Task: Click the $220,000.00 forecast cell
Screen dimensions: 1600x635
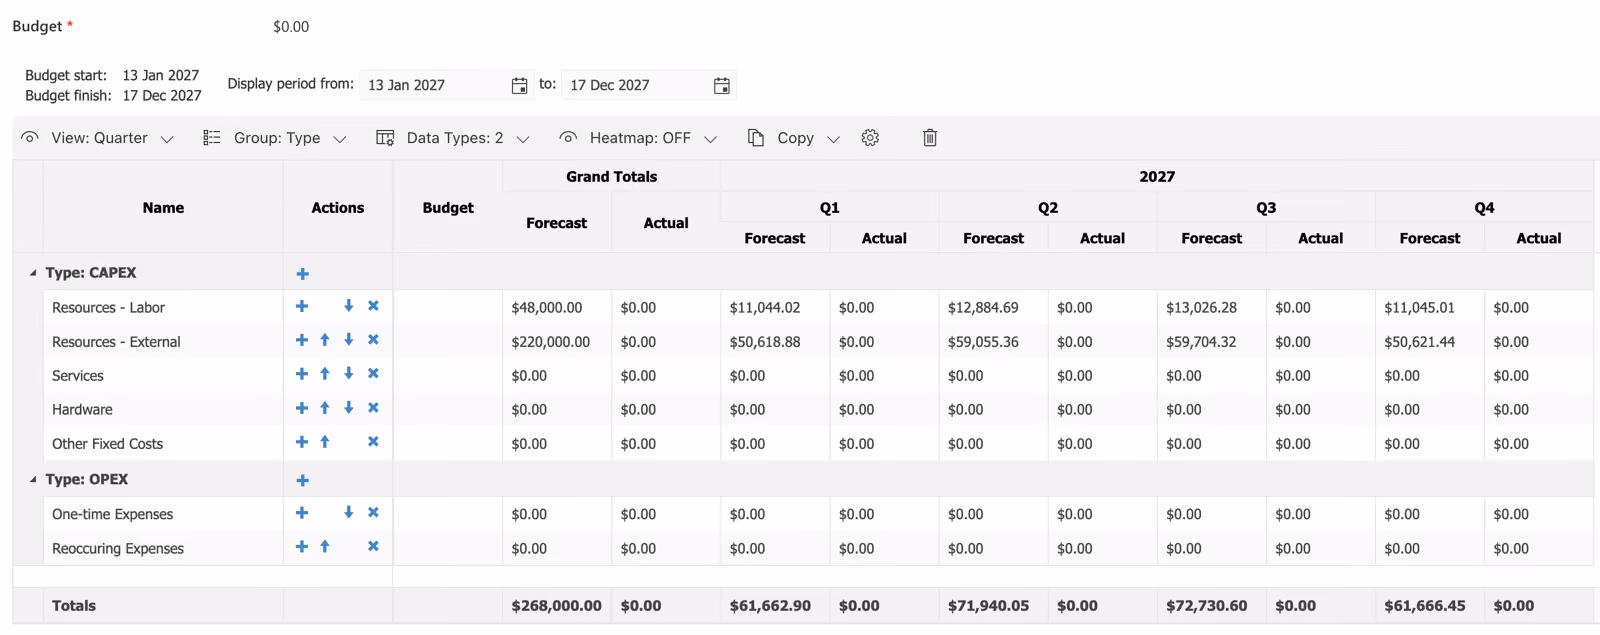Action: click(557, 342)
